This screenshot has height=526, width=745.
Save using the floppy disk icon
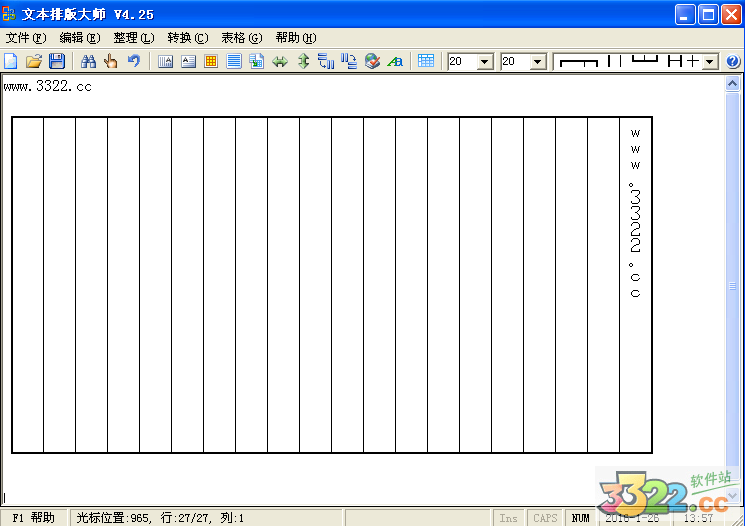[x=56, y=62]
